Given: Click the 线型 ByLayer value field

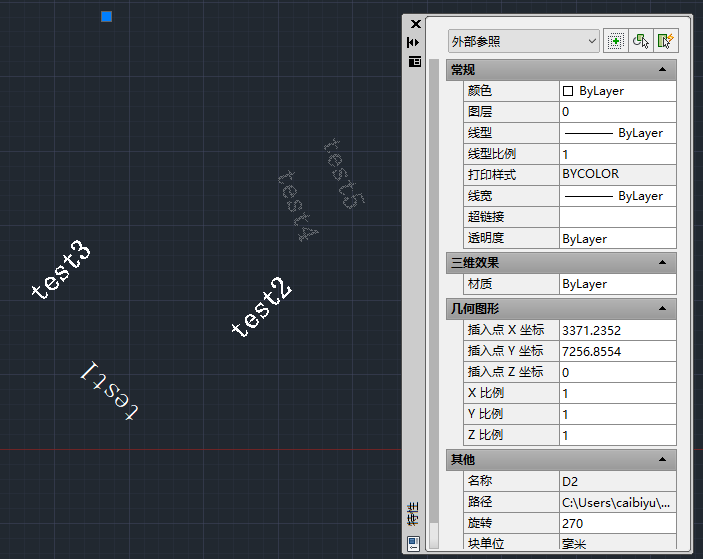Looking at the screenshot, I should tap(617, 133).
